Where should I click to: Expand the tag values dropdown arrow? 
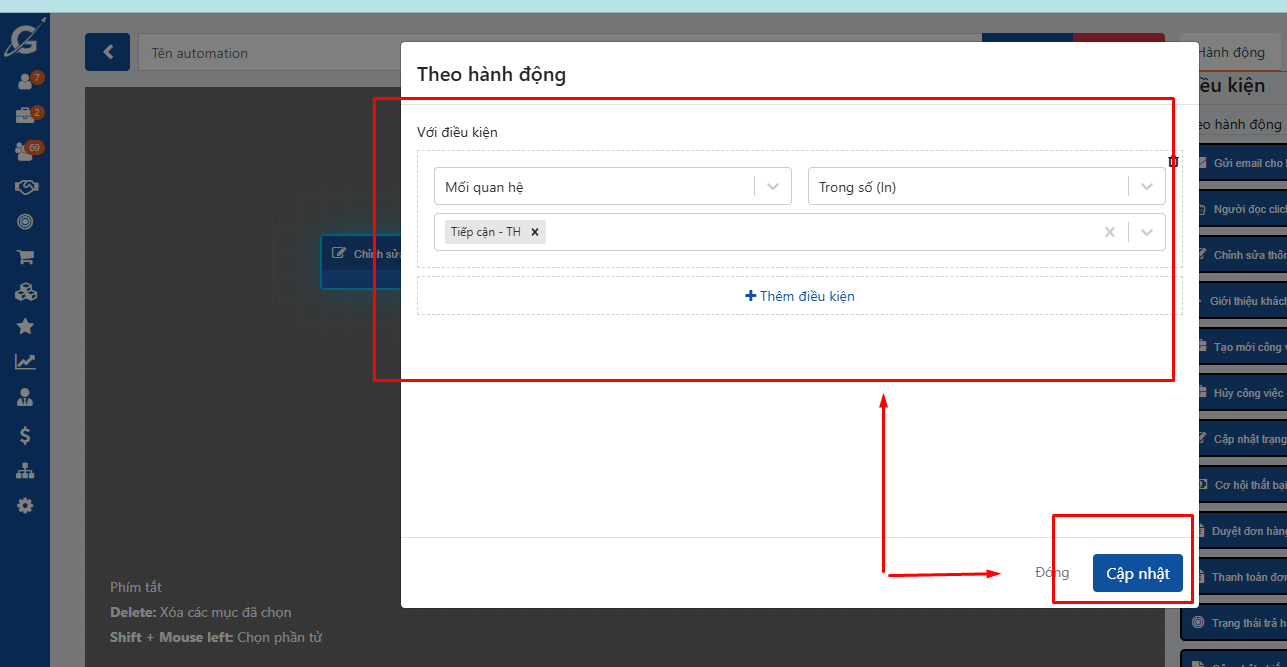pyautogui.click(x=1146, y=232)
